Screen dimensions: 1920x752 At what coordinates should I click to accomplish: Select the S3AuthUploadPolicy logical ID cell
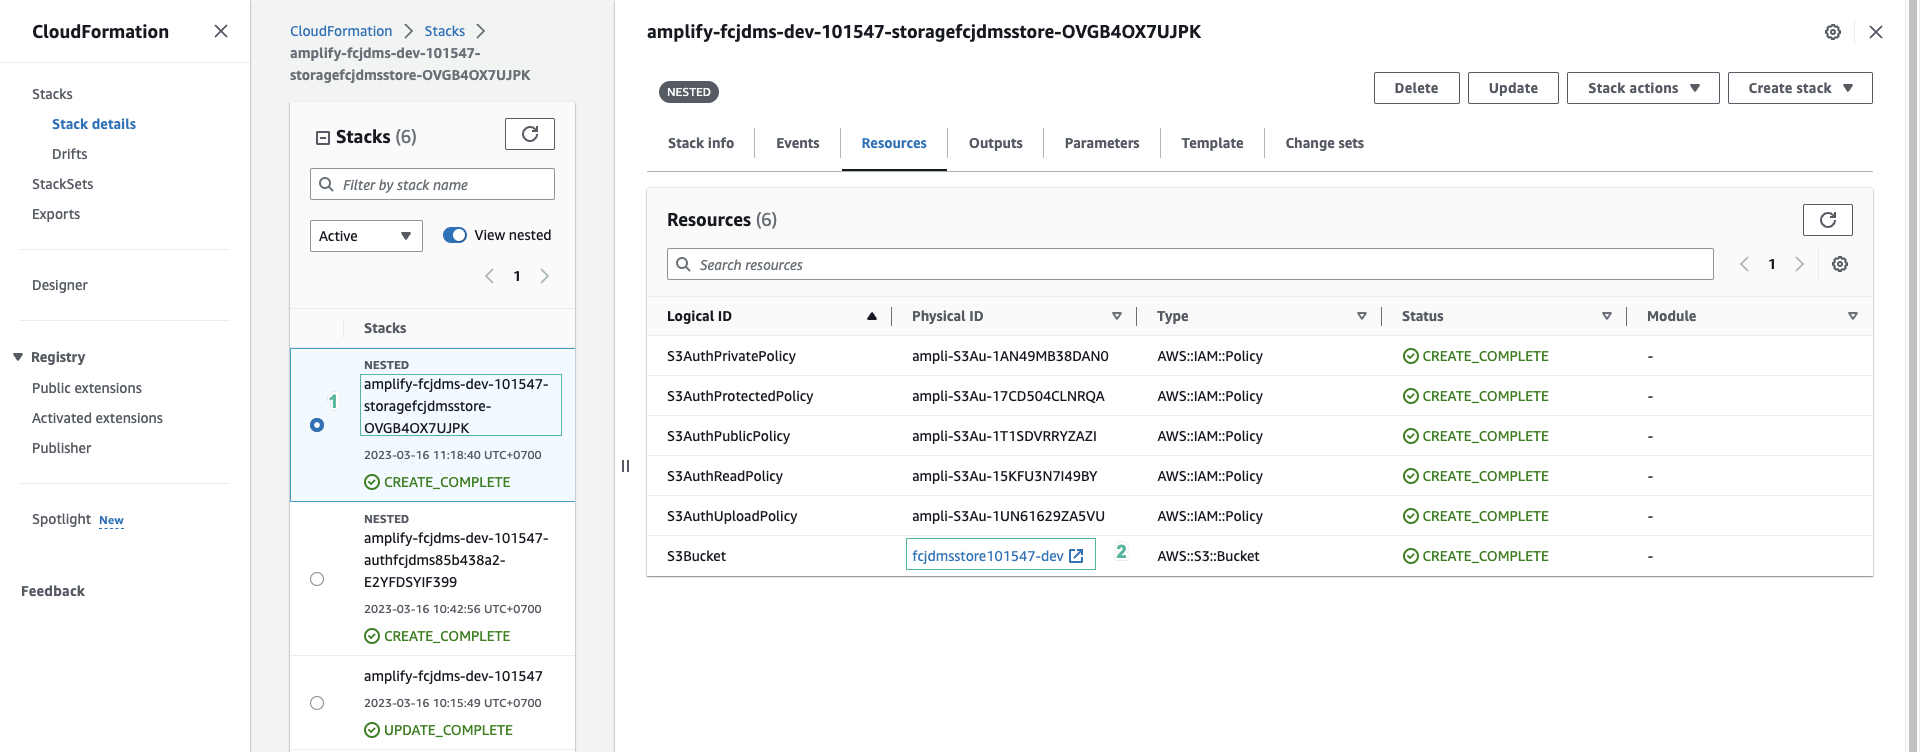click(x=732, y=516)
